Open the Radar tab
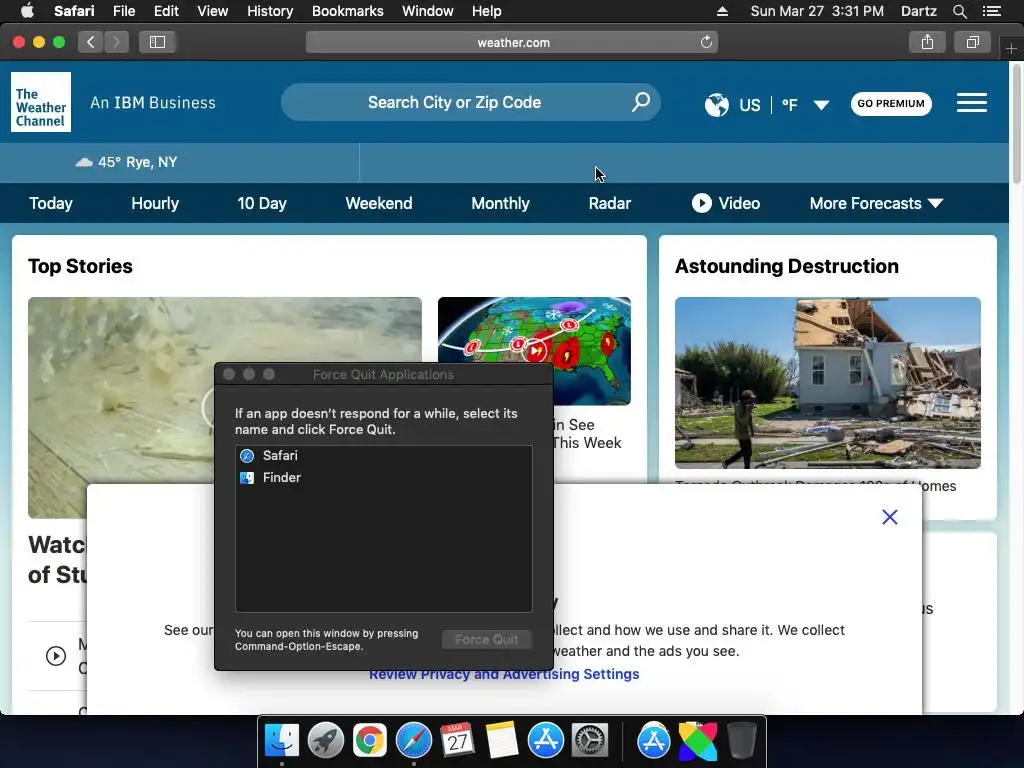The width and height of the screenshot is (1024, 768). (609, 203)
